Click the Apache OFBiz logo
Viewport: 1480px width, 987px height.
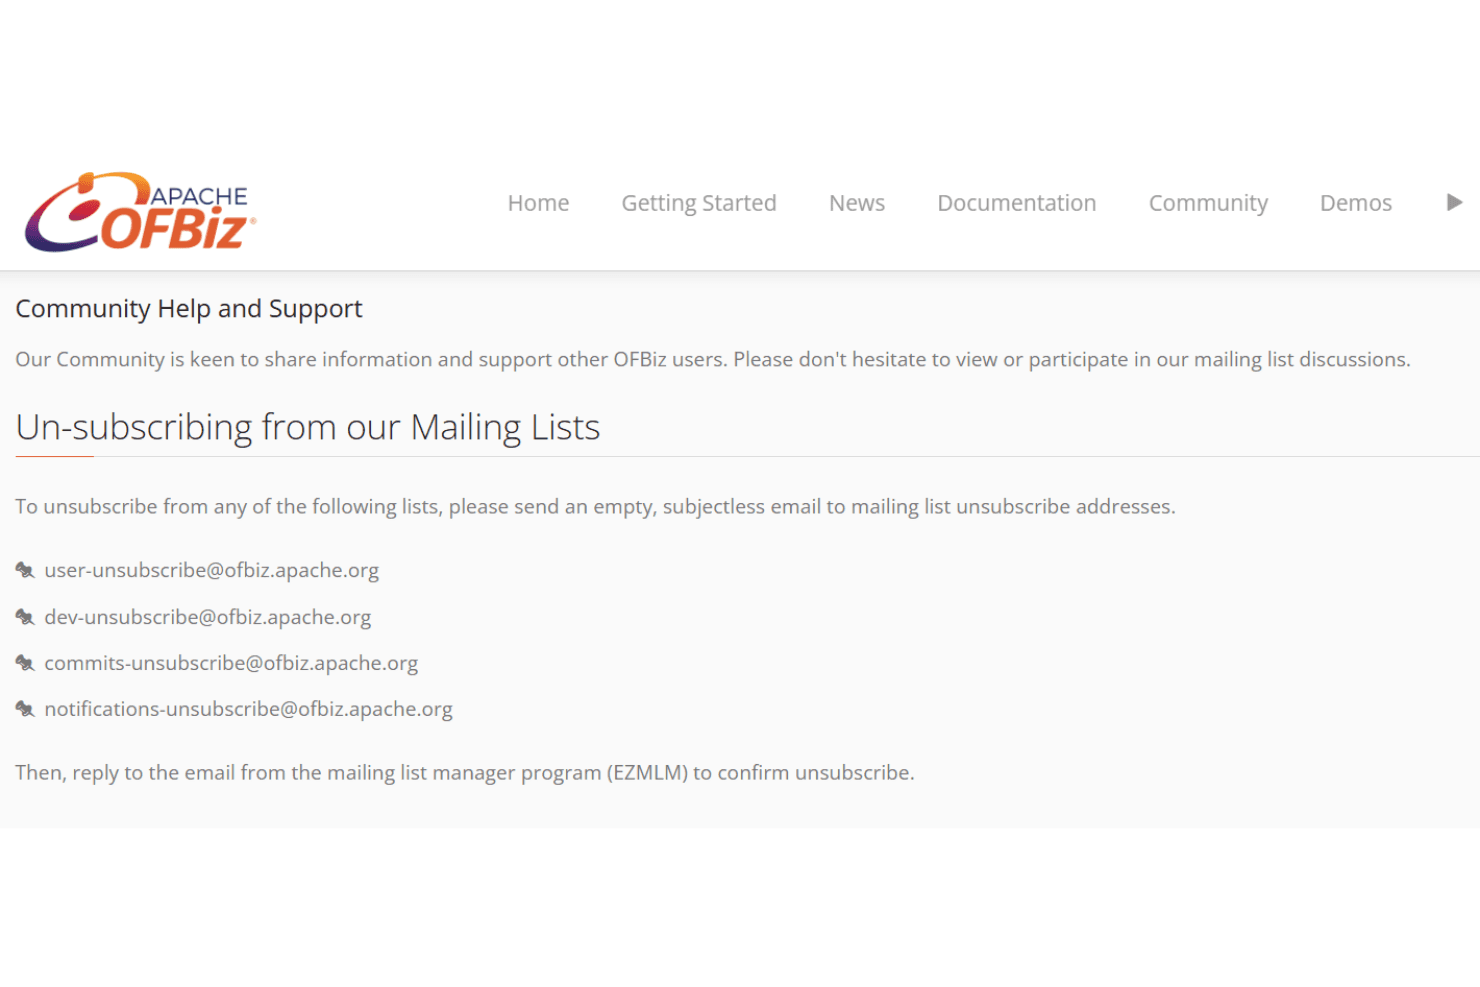point(140,211)
